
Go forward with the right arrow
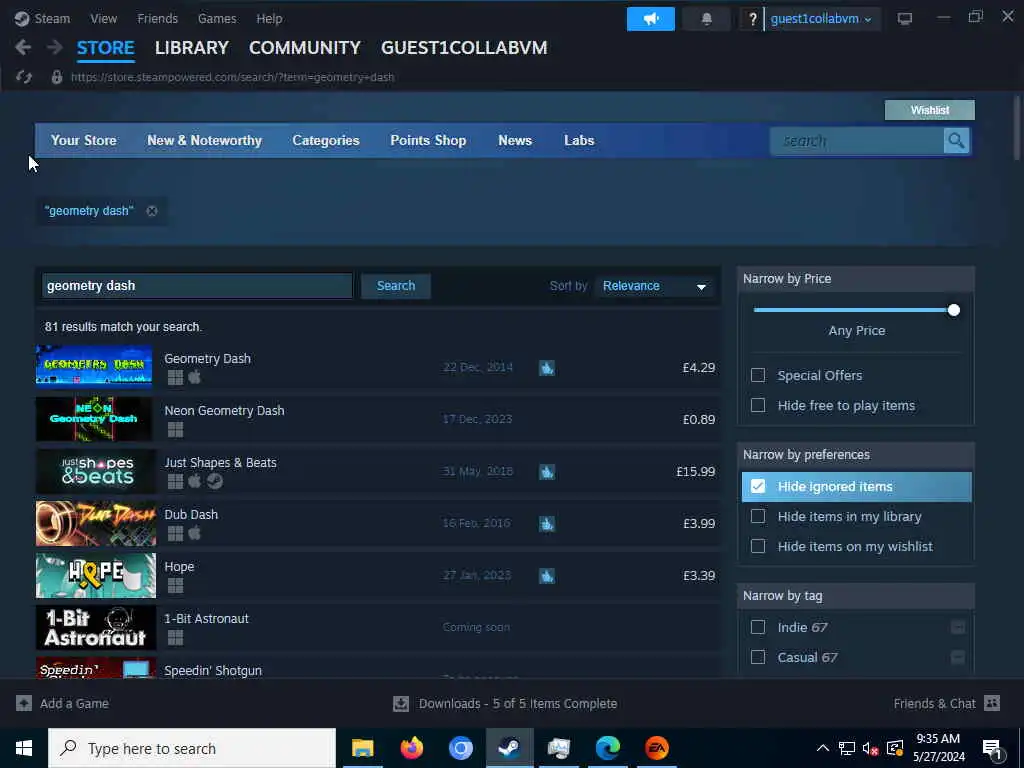(54, 47)
